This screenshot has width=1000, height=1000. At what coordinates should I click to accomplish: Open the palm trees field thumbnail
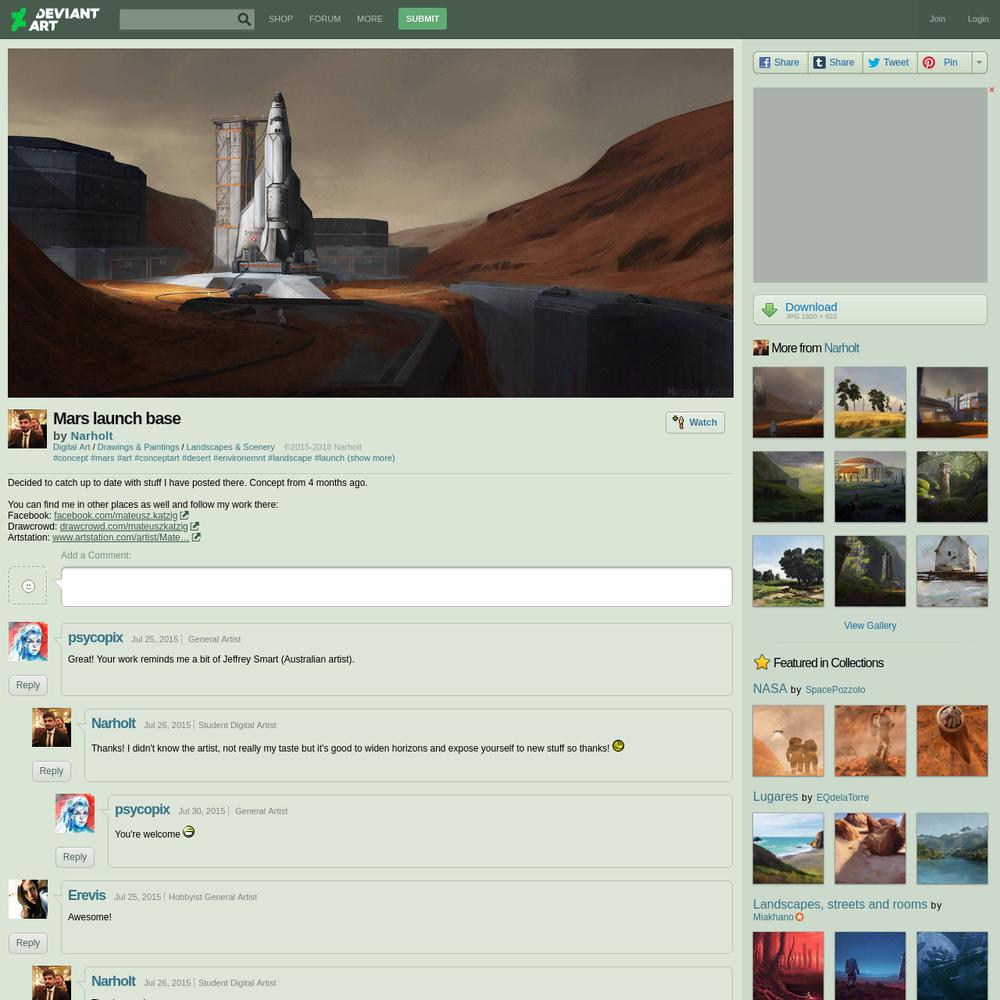tap(870, 402)
